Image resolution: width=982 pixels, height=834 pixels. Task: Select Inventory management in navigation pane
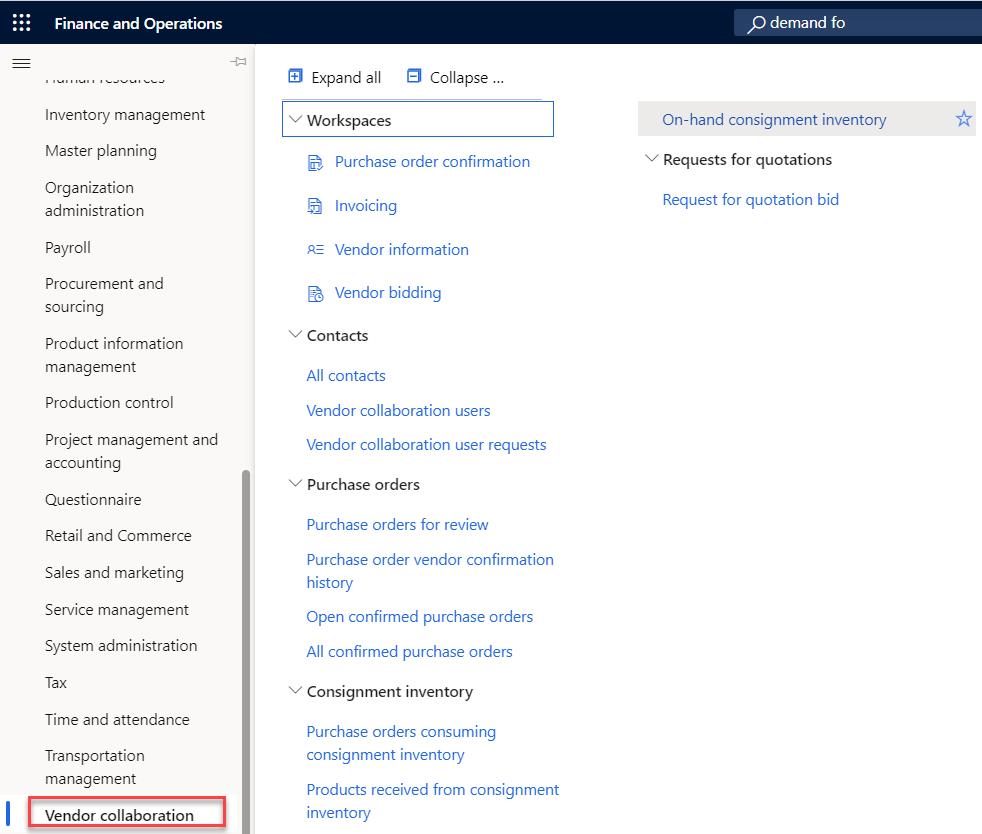pos(125,115)
